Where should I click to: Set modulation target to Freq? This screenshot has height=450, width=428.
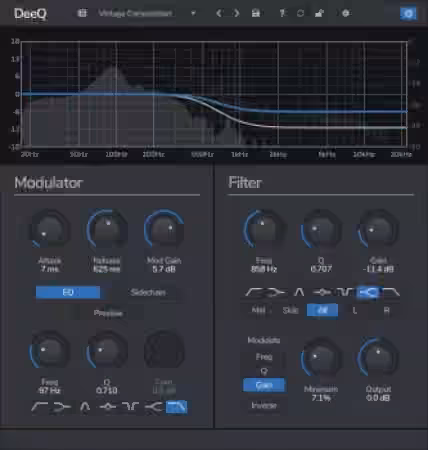264,357
